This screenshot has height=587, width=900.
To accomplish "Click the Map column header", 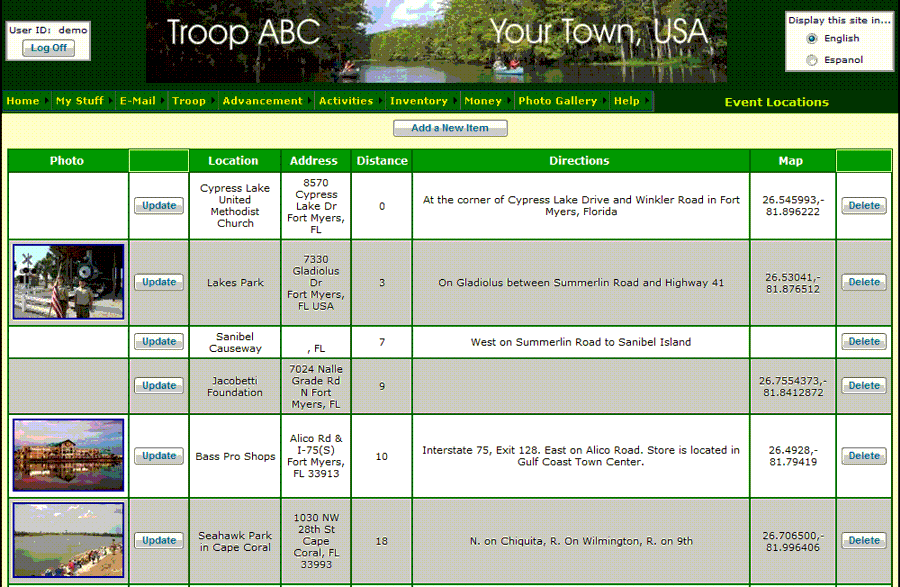I will (x=791, y=161).
